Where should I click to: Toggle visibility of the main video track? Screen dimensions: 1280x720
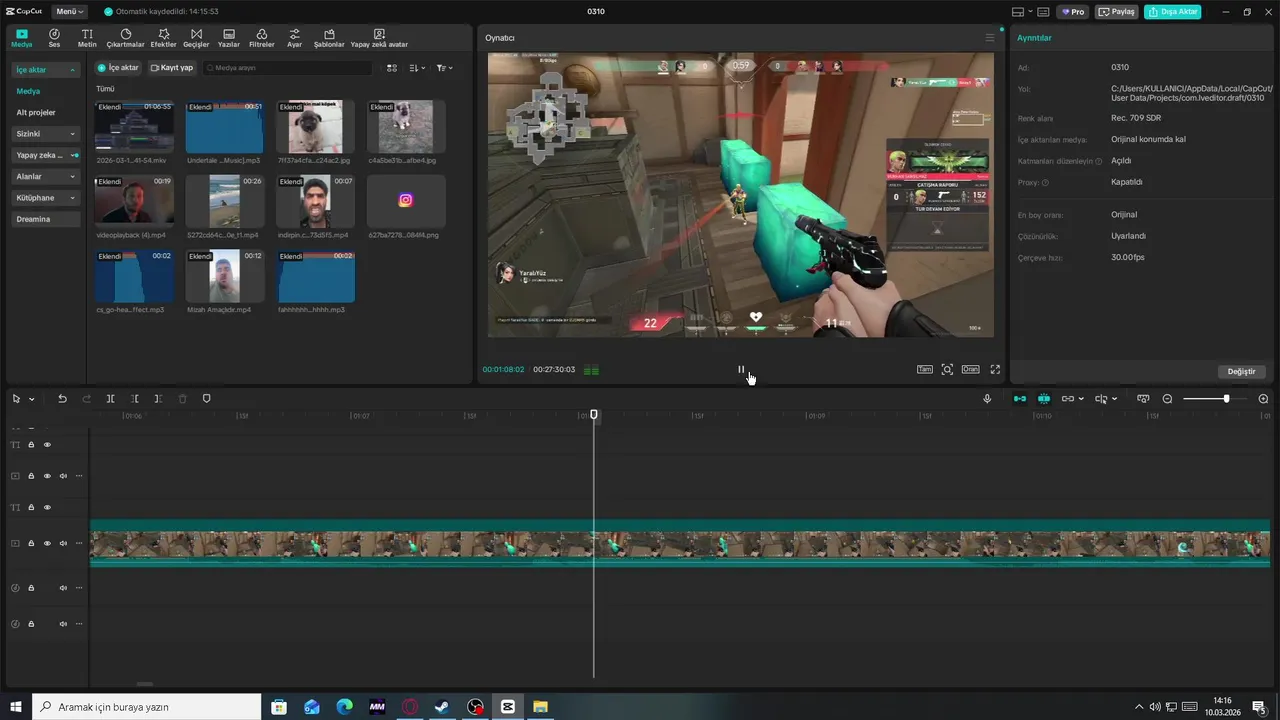point(47,544)
